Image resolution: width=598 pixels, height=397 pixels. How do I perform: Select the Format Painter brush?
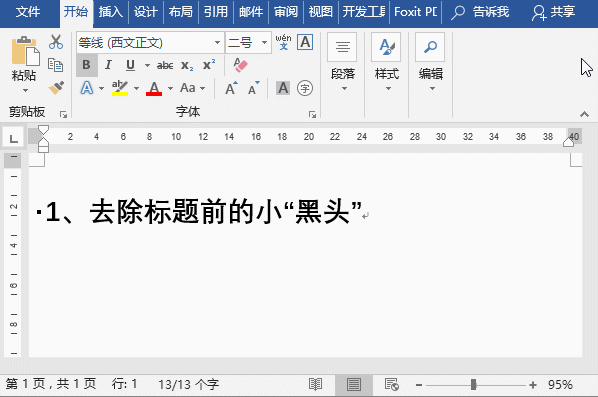pos(56,88)
